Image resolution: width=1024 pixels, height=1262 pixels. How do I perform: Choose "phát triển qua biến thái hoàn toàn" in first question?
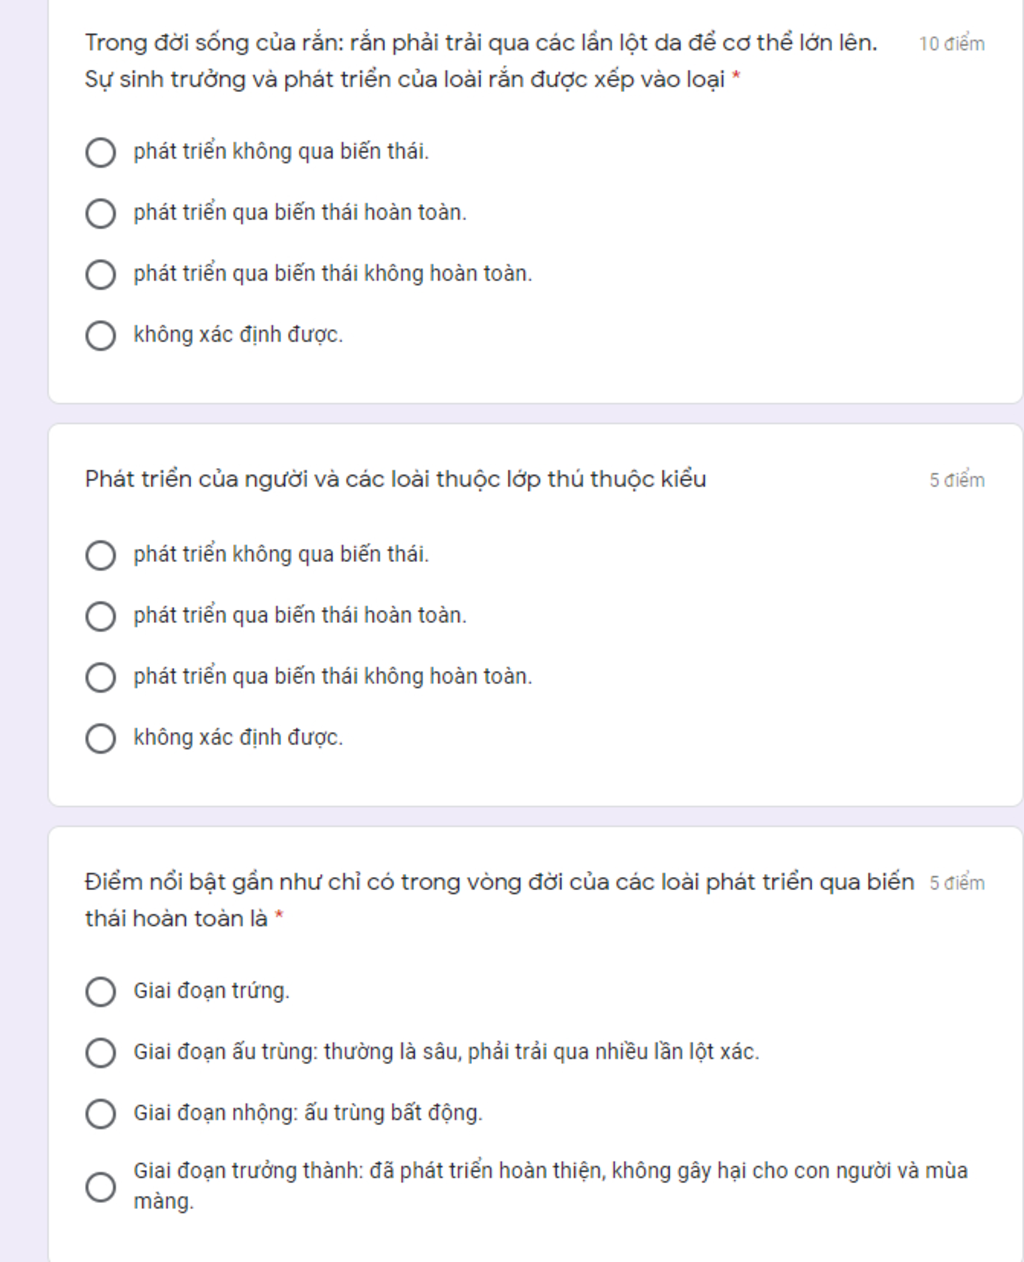(100, 214)
